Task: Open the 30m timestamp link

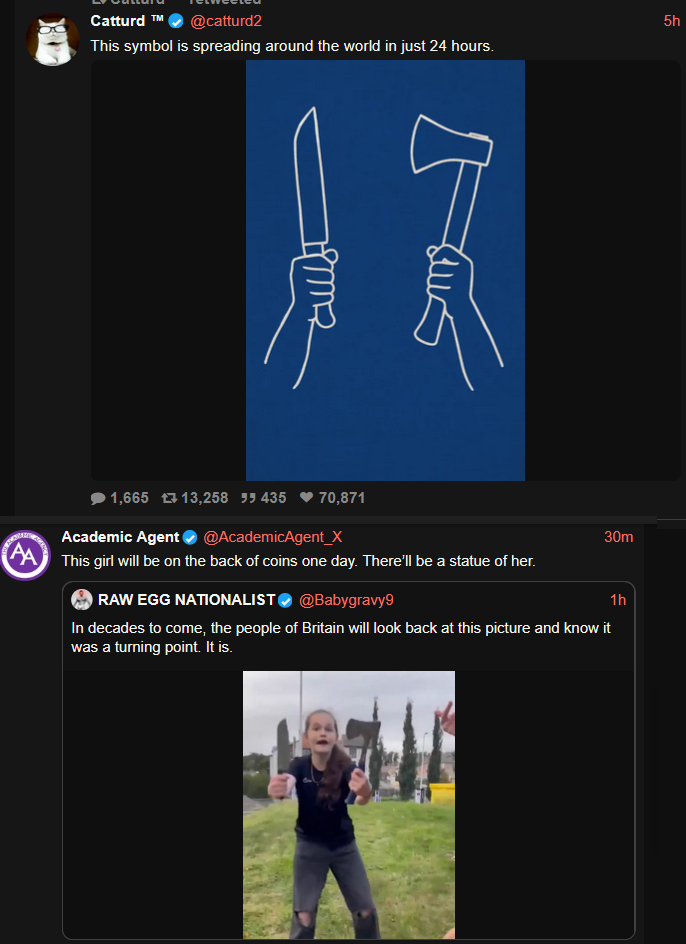Action: point(619,537)
